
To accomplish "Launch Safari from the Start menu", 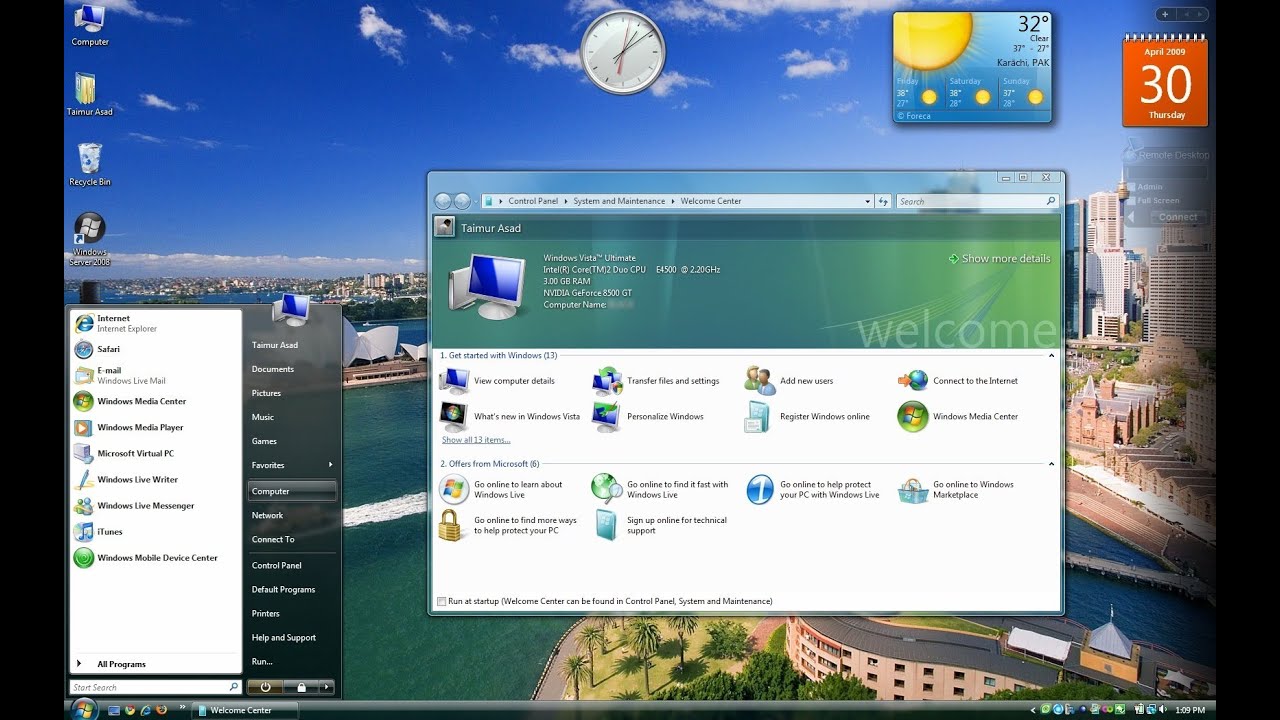I will (155, 349).
